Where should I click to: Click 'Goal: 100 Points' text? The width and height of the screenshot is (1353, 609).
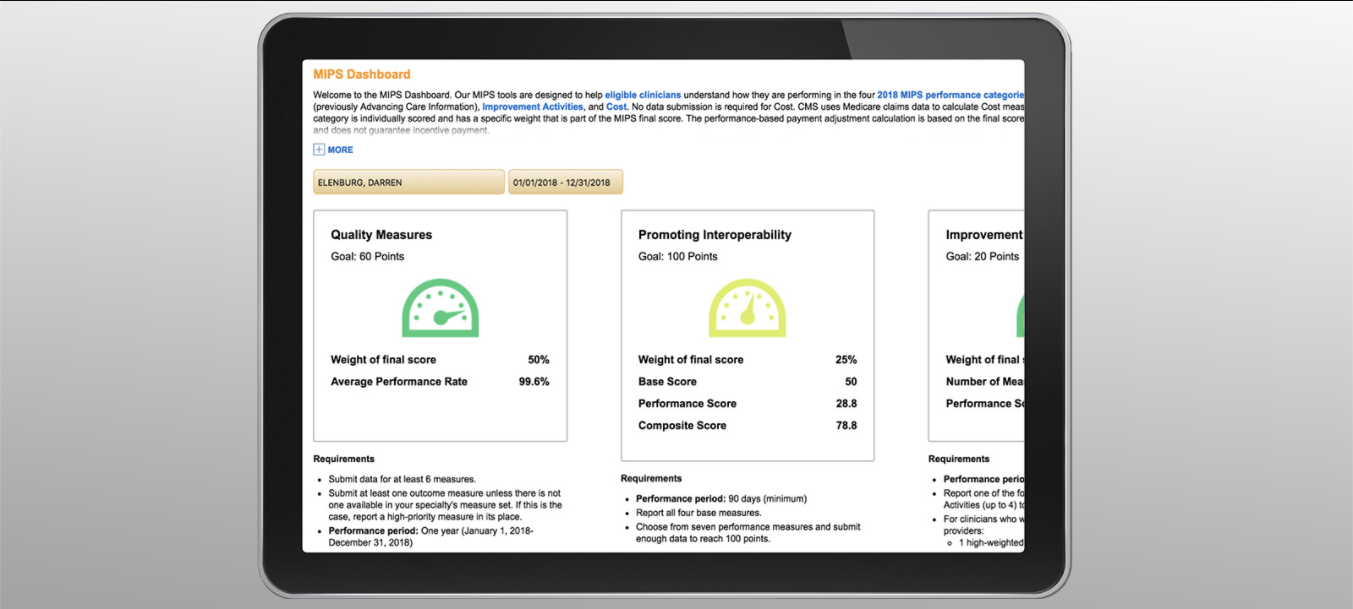click(x=678, y=257)
